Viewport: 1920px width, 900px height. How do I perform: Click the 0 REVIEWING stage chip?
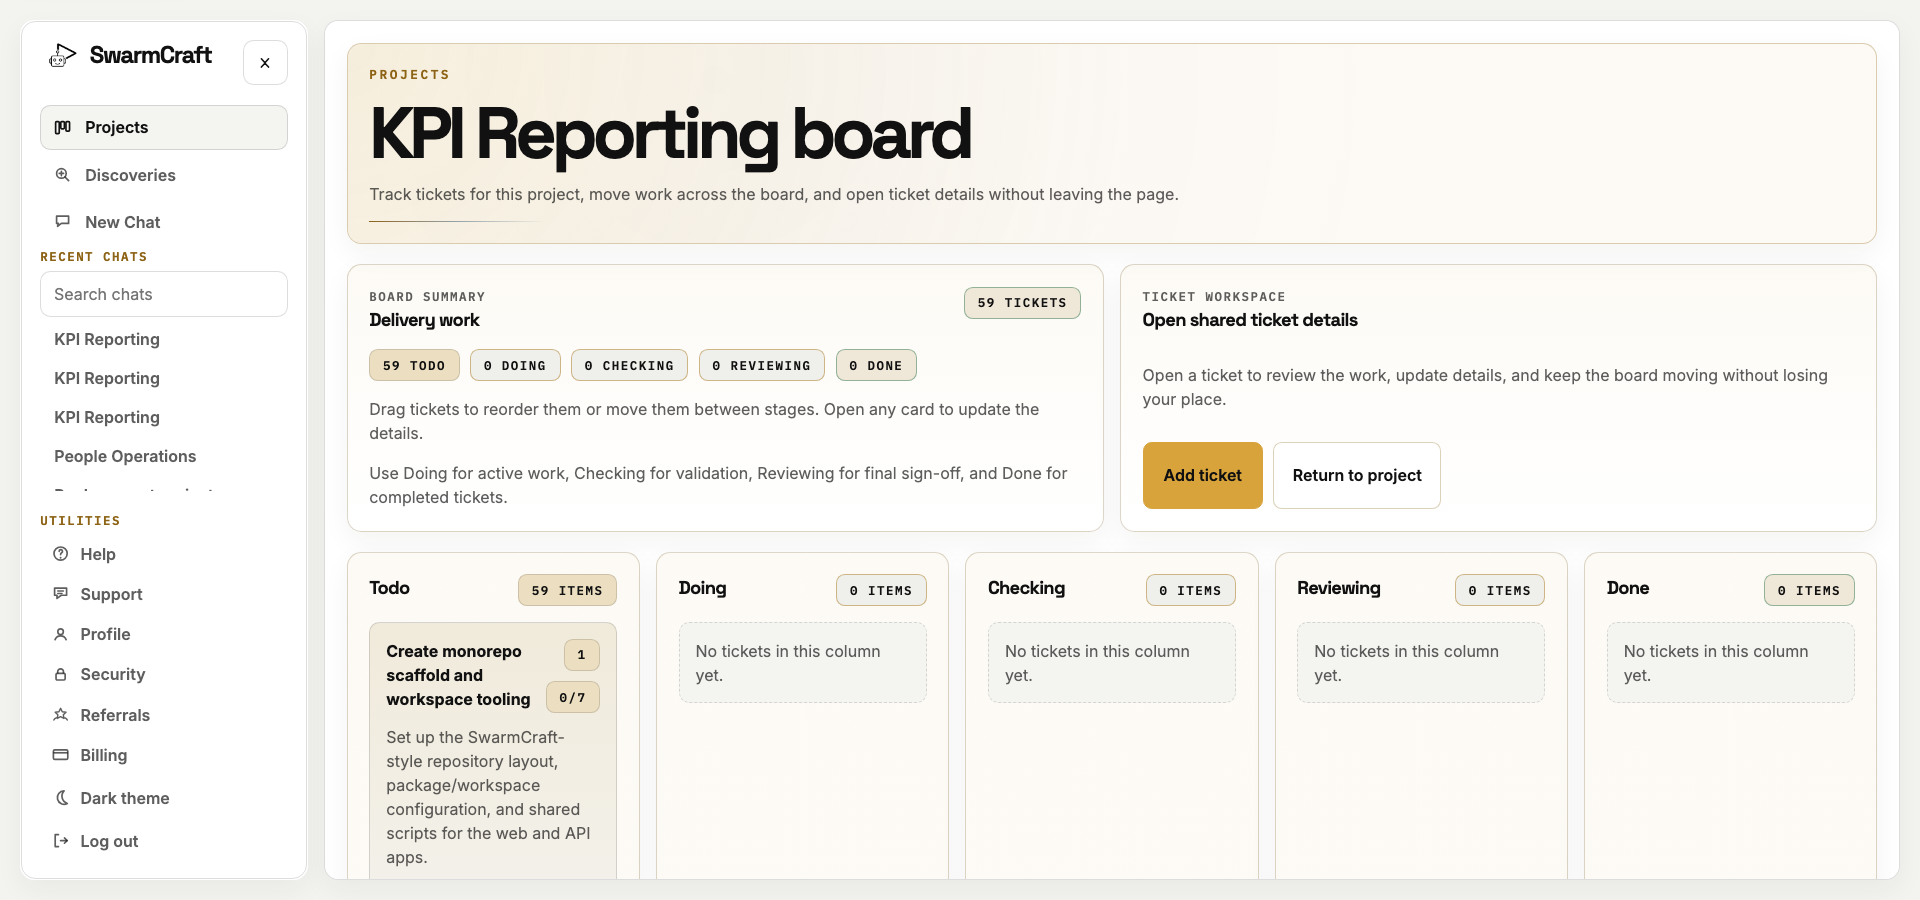point(762,365)
